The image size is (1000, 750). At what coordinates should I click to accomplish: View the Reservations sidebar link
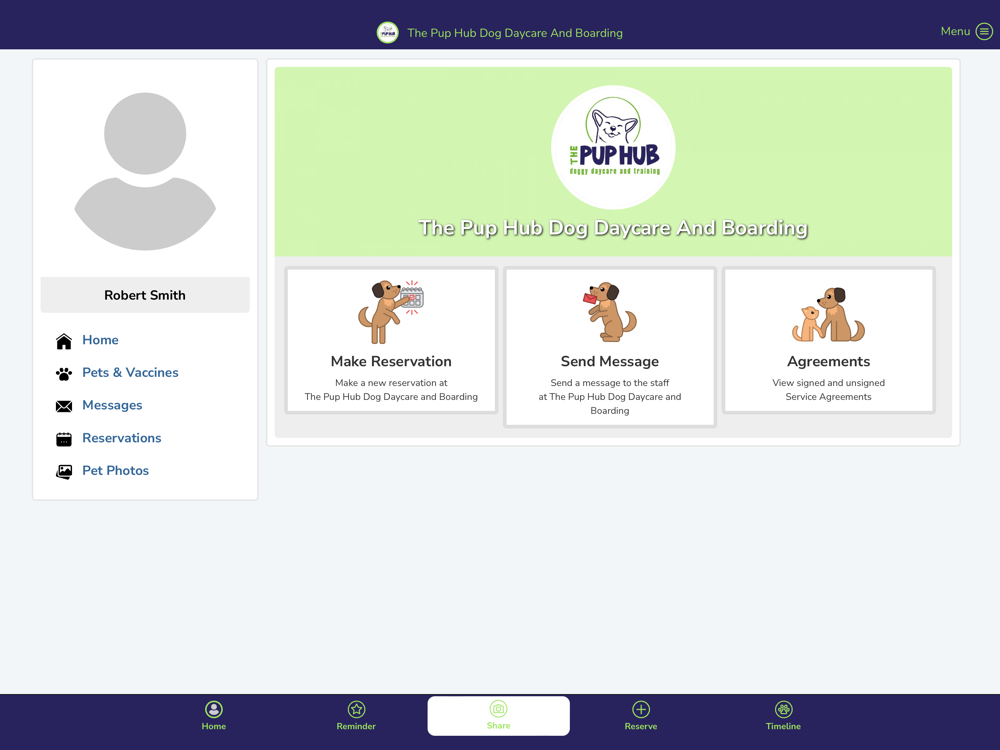click(122, 438)
